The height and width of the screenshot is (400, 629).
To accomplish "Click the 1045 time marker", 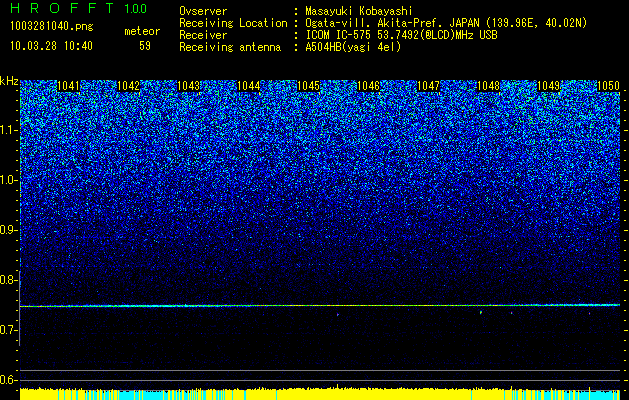I will [x=308, y=86].
